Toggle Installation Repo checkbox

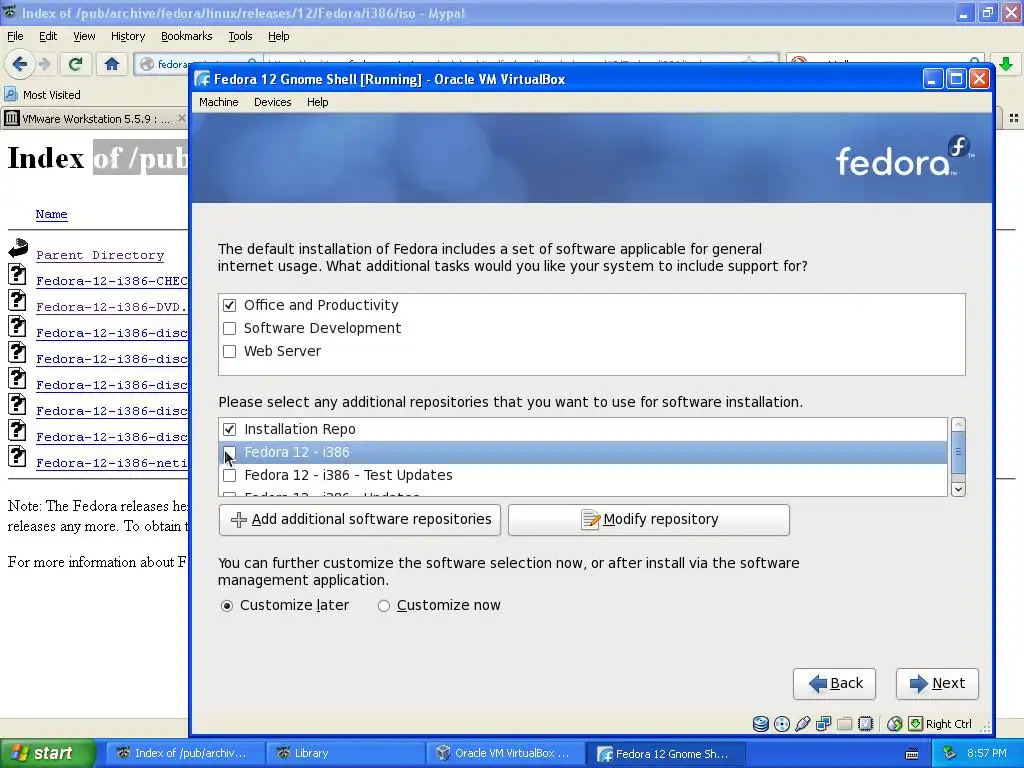[x=229, y=429]
